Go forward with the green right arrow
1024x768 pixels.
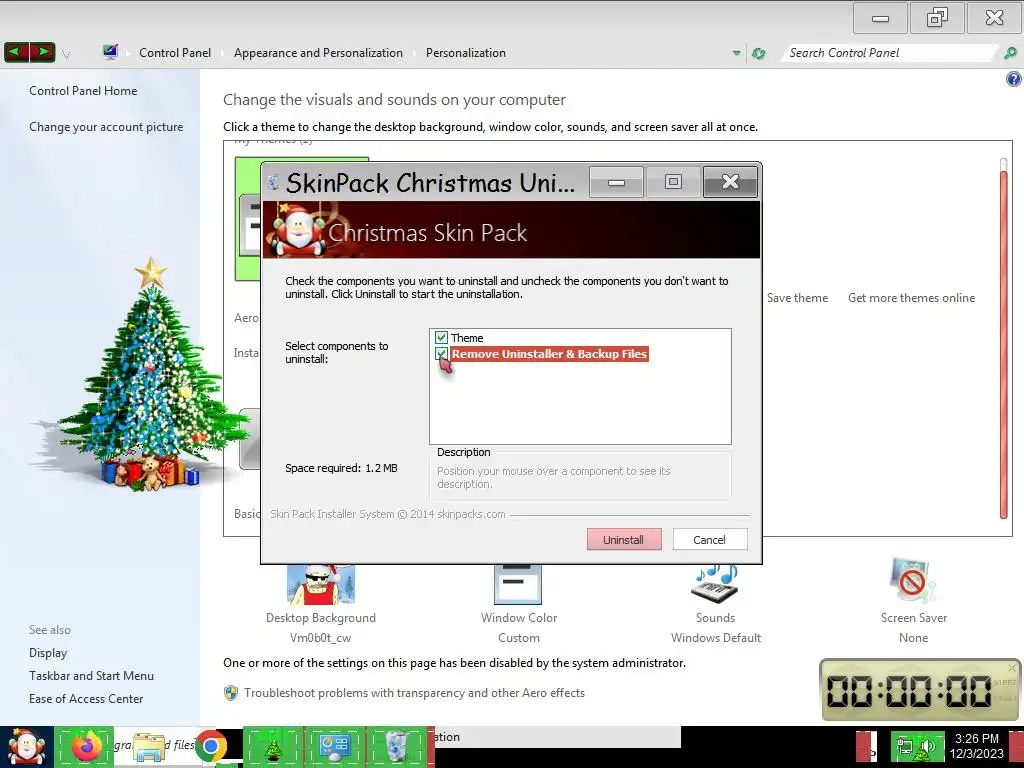click(x=42, y=52)
